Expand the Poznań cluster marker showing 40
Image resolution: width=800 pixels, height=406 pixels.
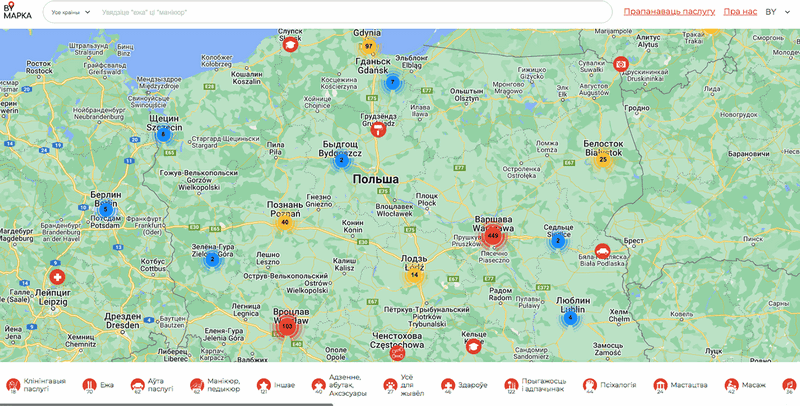[285, 222]
